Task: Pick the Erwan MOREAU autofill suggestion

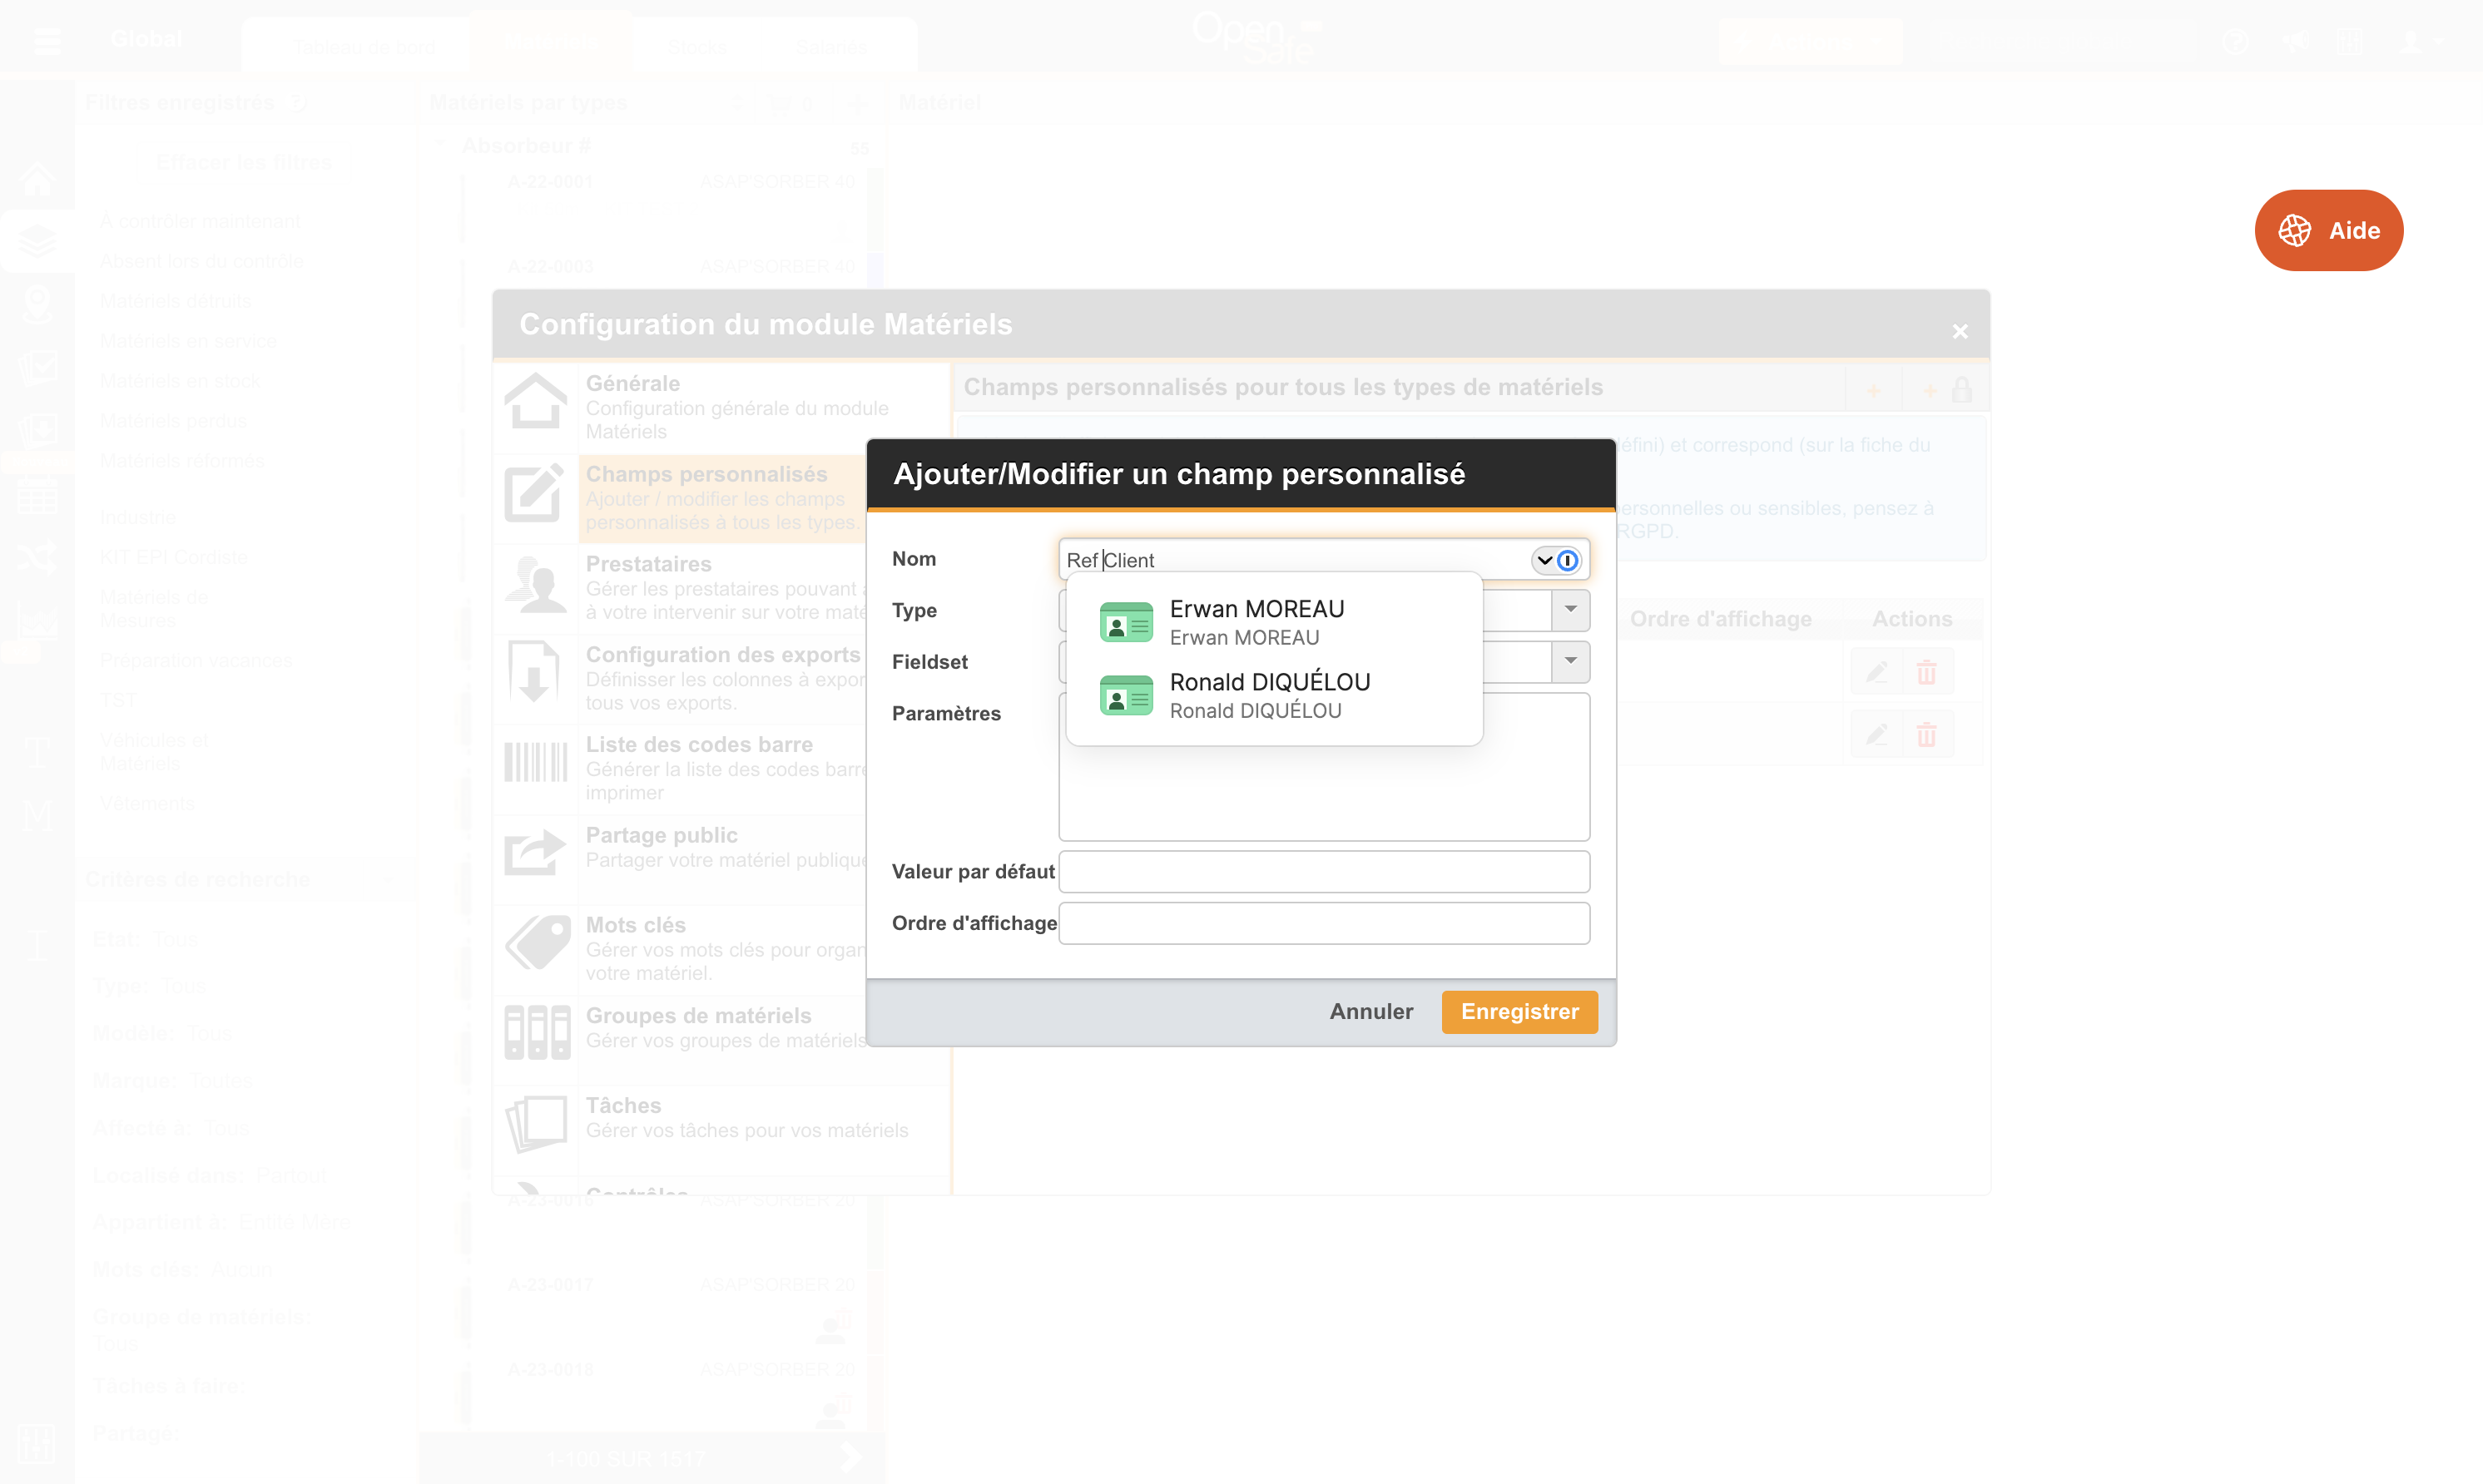Action: click(1274, 622)
